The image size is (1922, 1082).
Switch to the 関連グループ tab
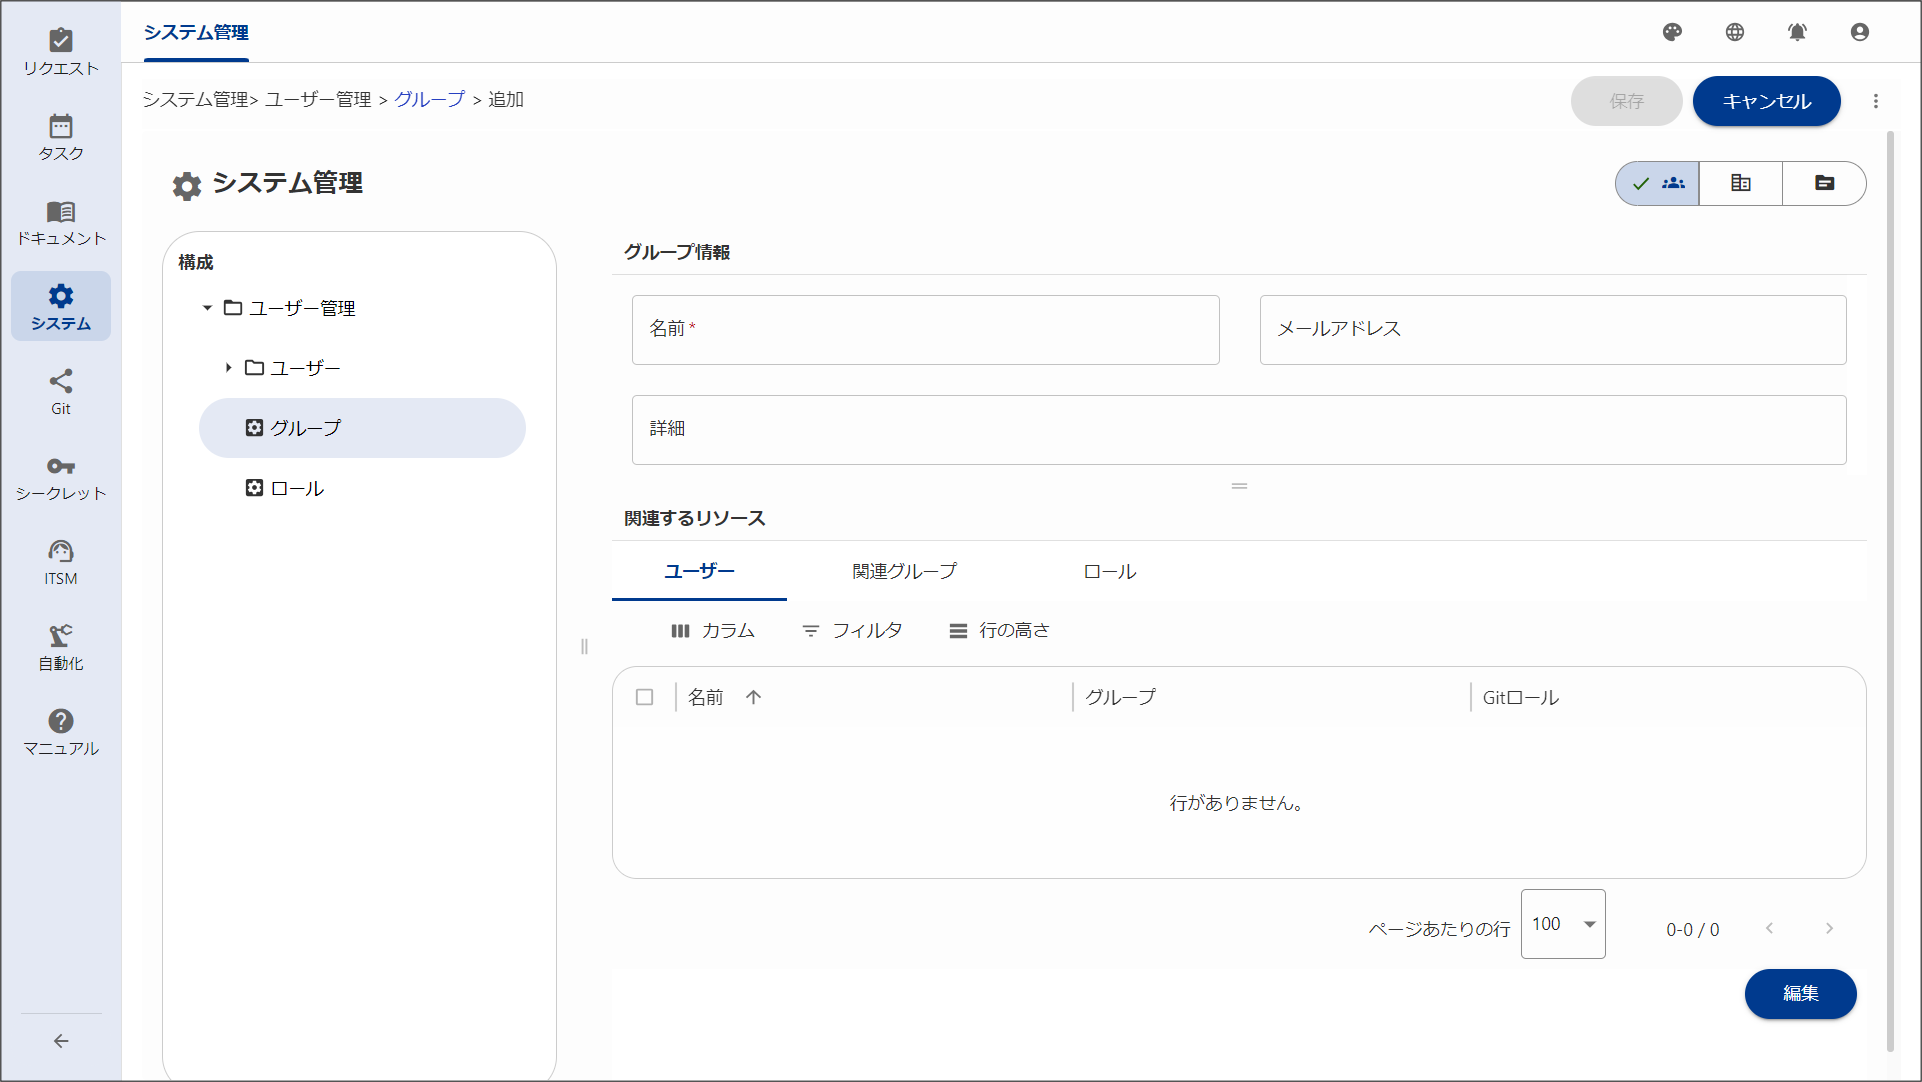click(x=904, y=571)
